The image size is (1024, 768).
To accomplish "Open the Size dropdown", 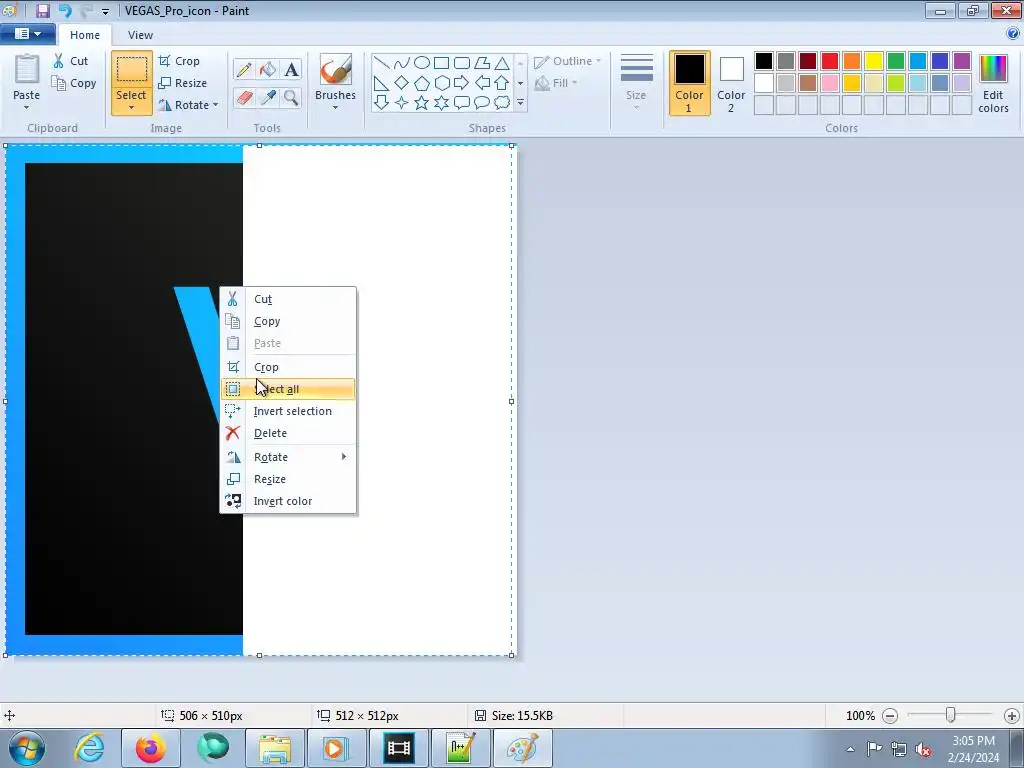I will point(636,83).
